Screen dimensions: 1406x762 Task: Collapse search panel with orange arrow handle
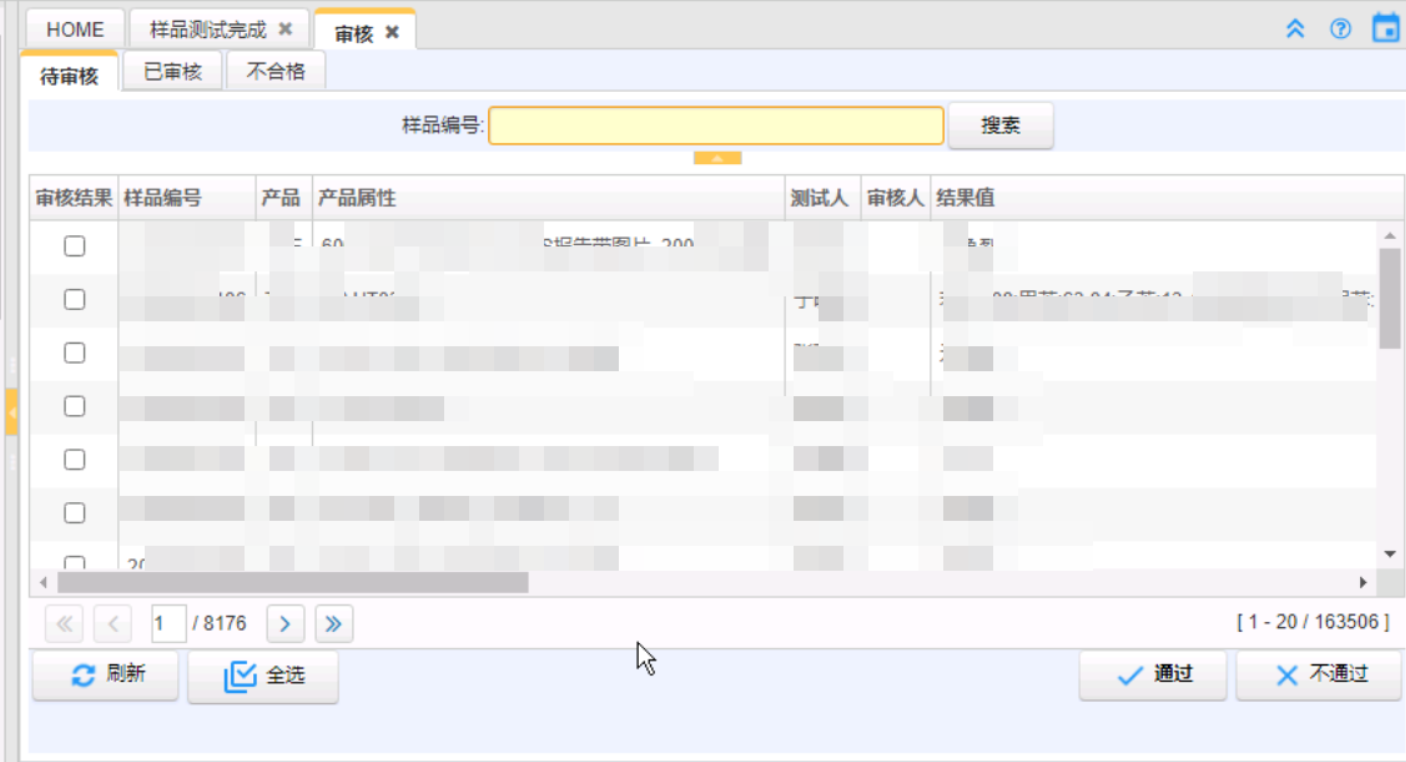coord(717,158)
